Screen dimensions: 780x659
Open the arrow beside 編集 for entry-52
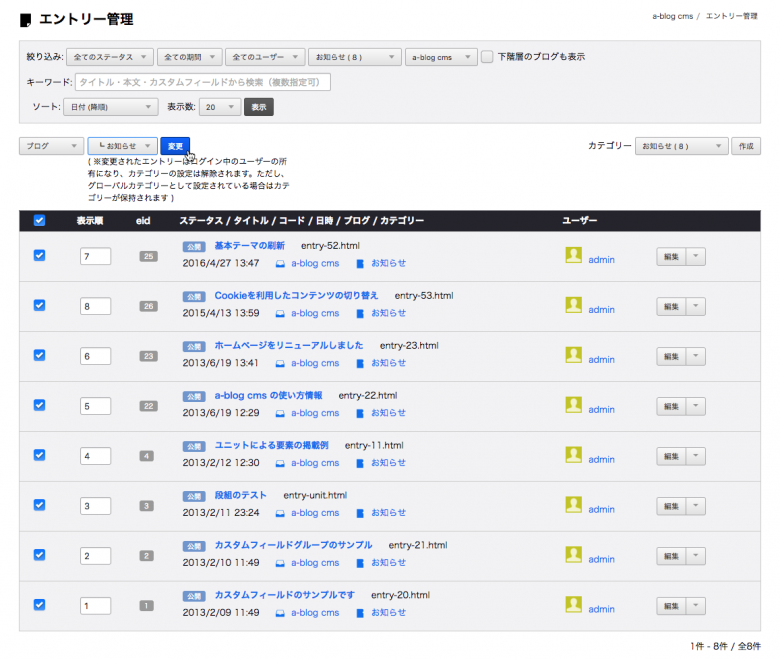pyautogui.click(x=697, y=257)
